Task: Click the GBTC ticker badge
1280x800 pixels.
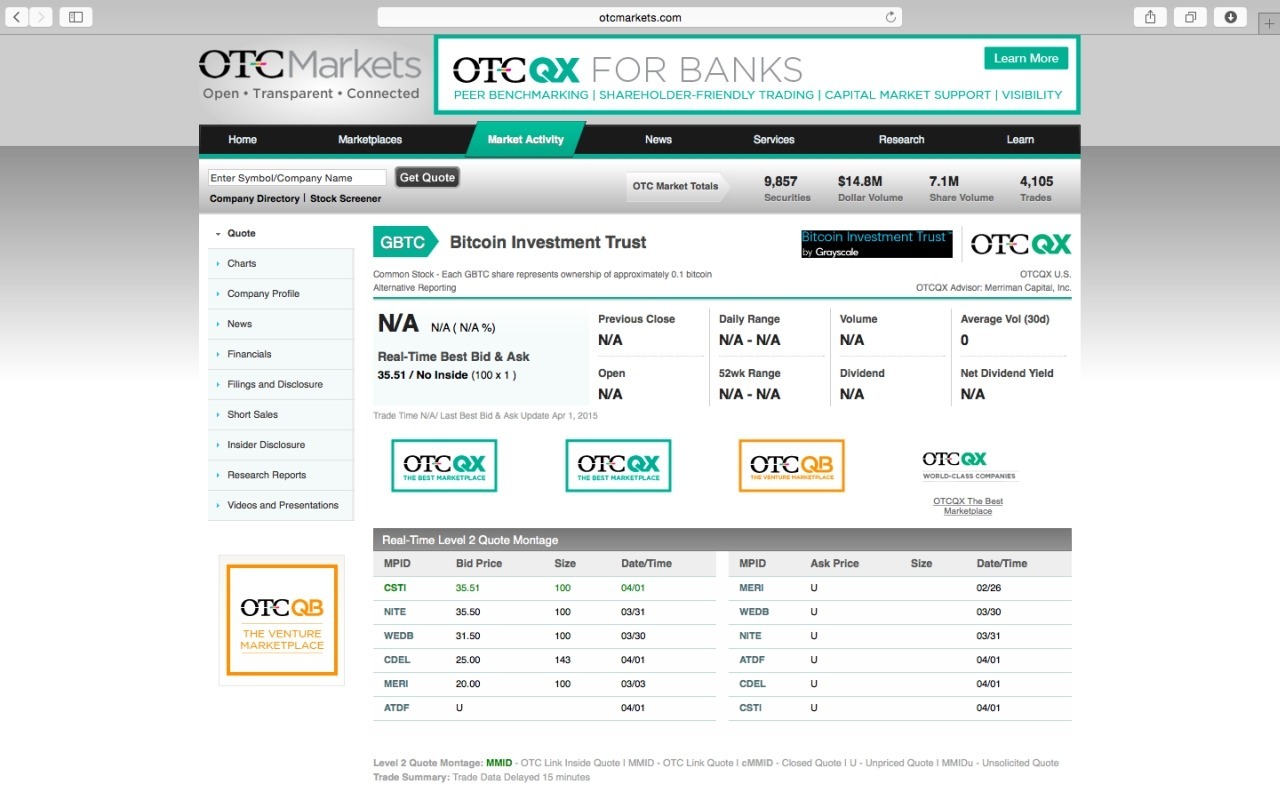Action: click(x=404, y=242)
